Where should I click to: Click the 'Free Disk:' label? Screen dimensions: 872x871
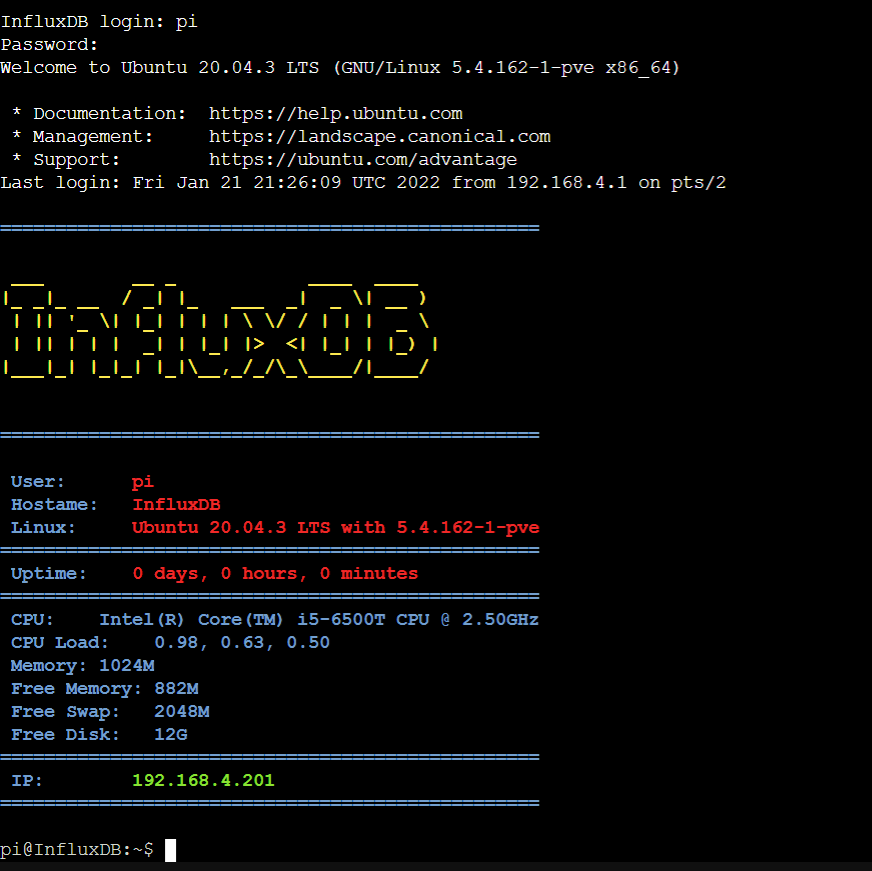click(66, 735)
